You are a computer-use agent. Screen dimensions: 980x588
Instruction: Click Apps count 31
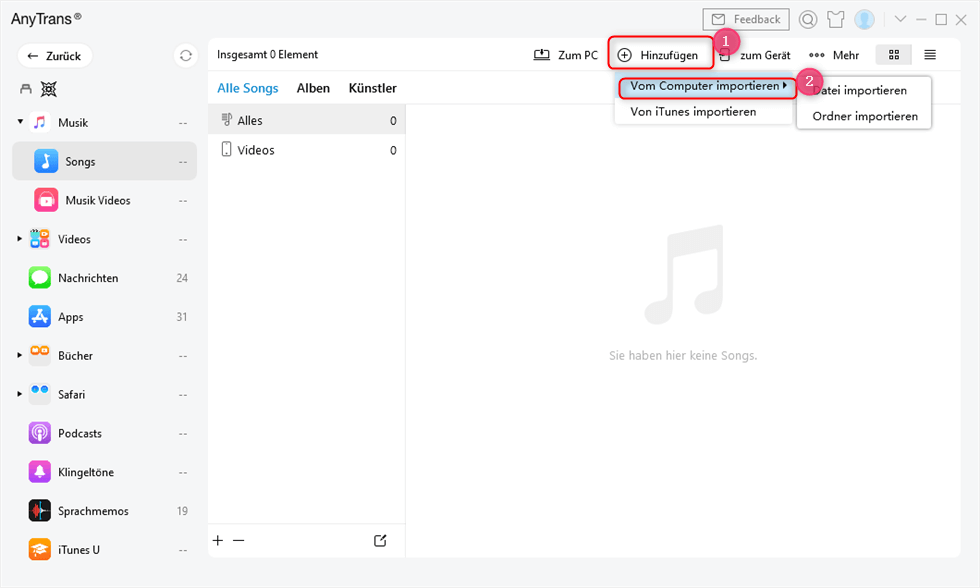click(x=182, y=317)
